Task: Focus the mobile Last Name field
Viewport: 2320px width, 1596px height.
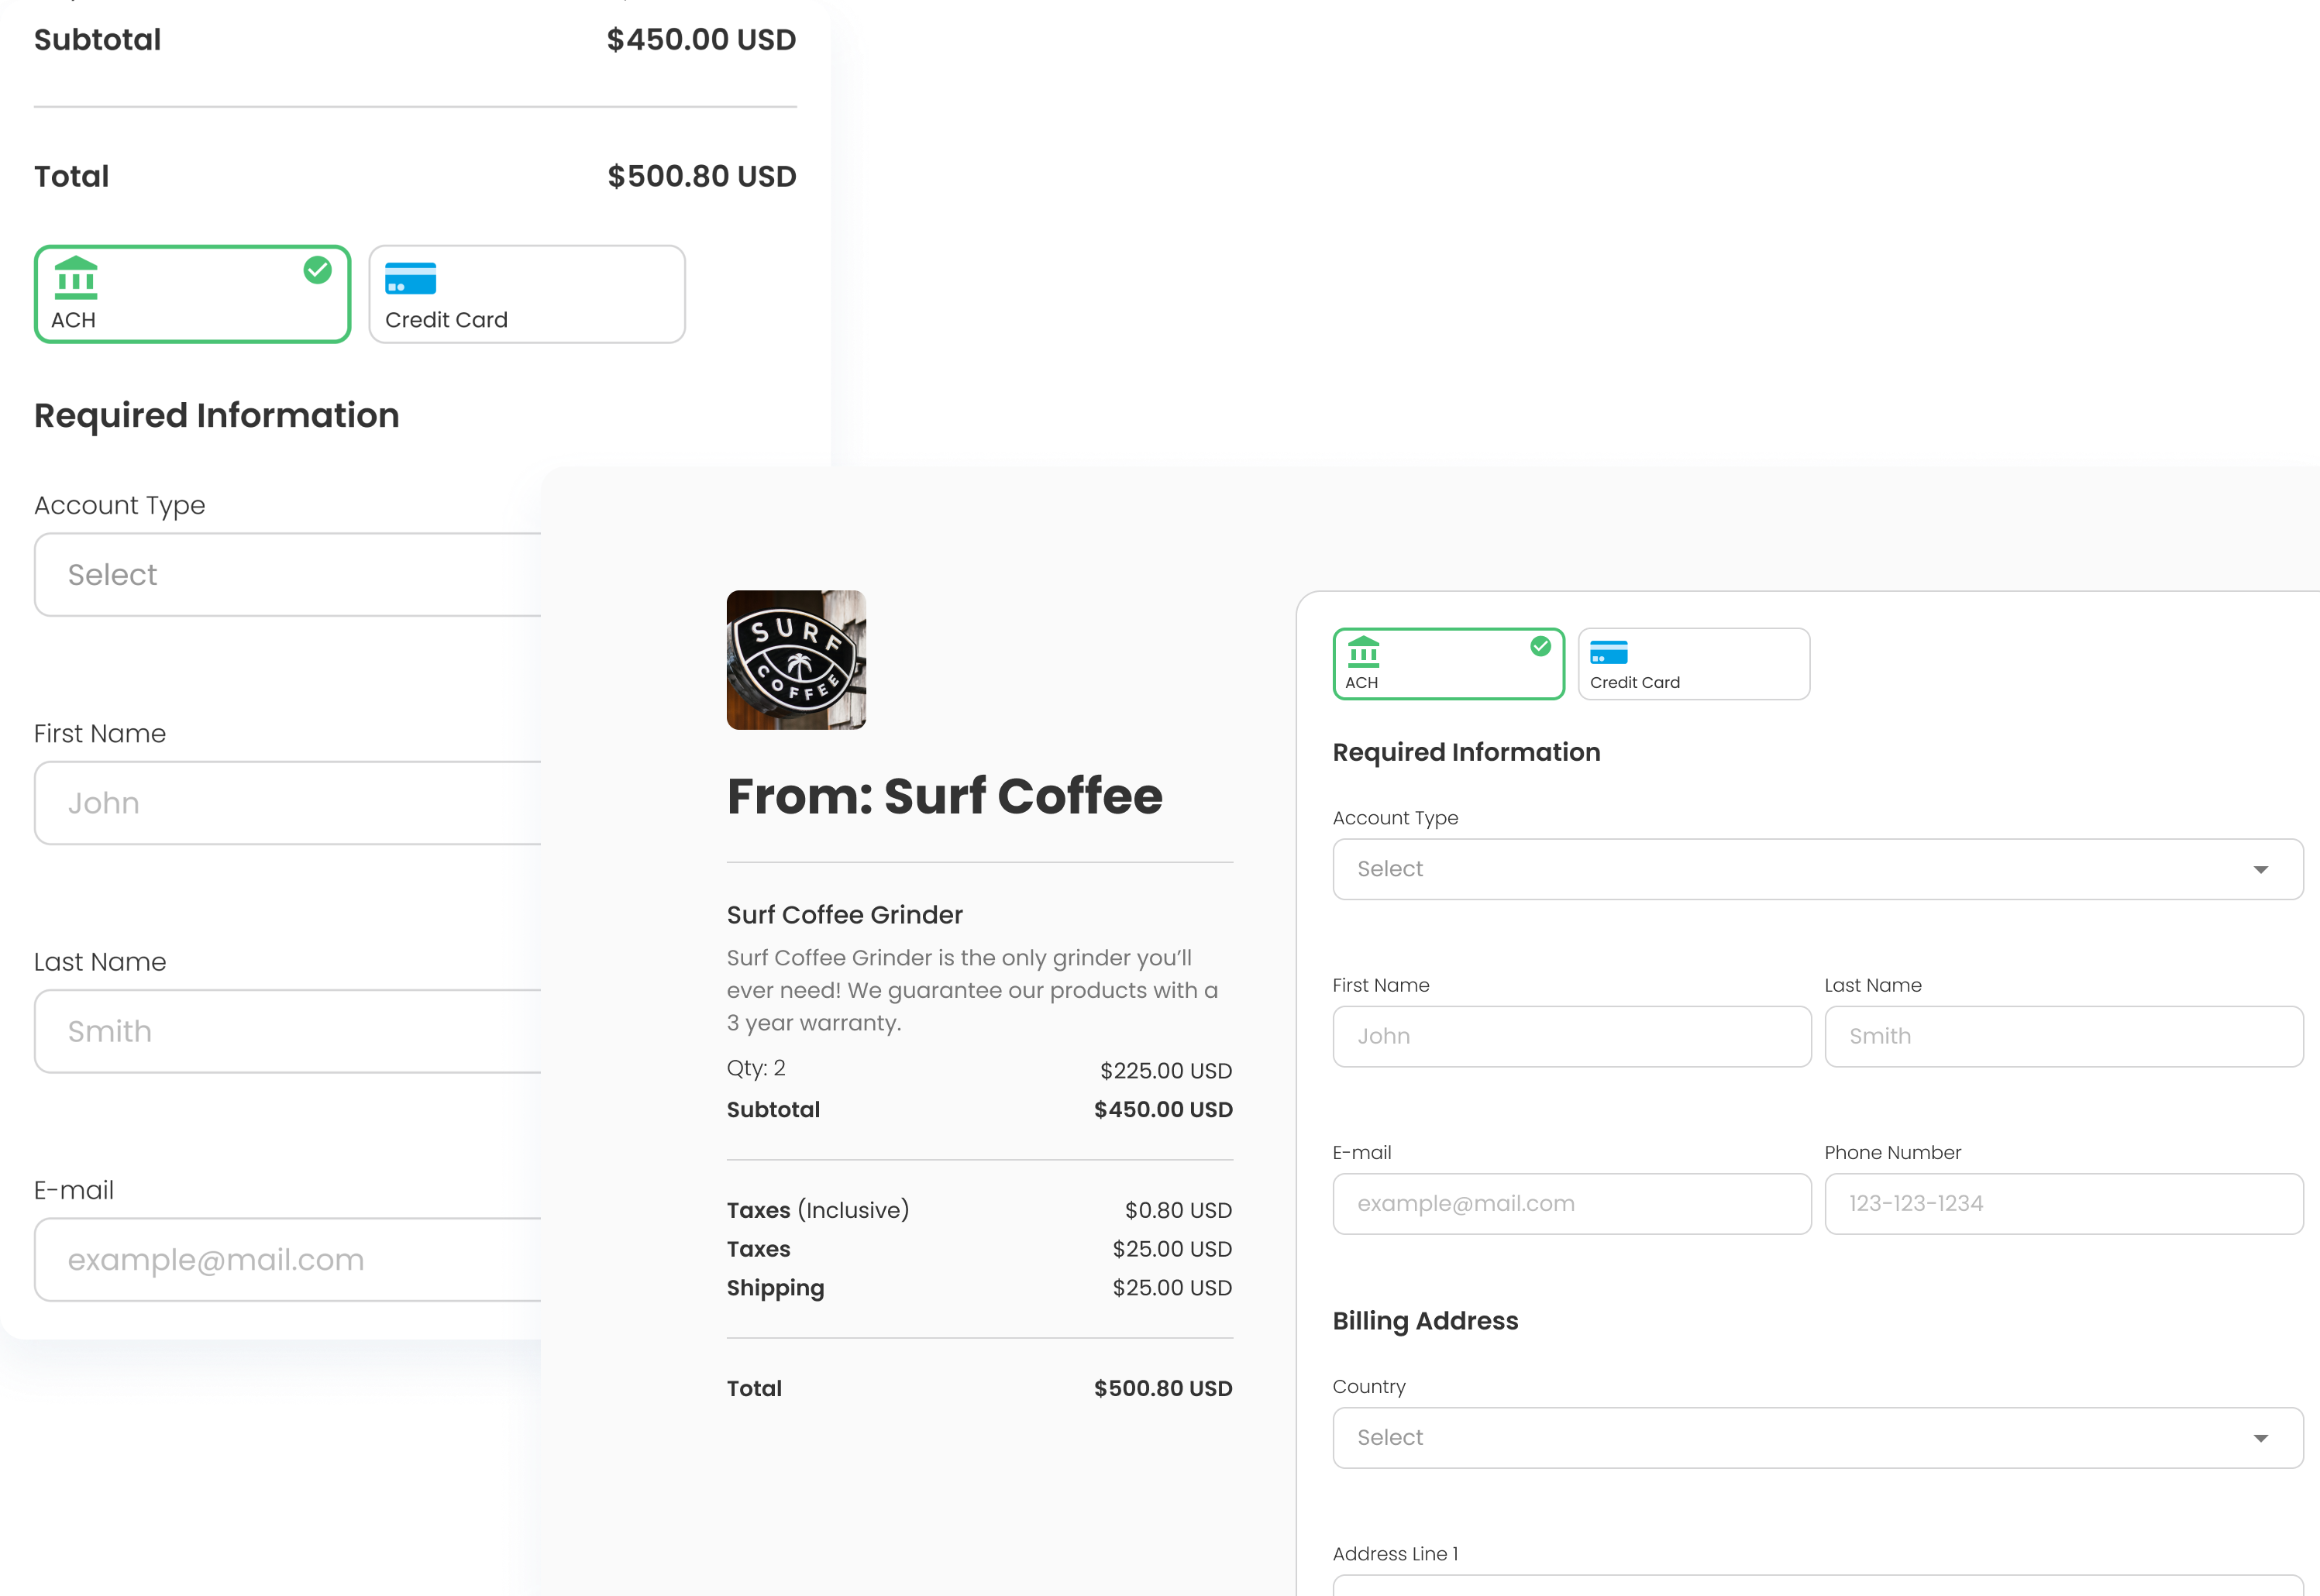Action: [x=288, y=1031]
